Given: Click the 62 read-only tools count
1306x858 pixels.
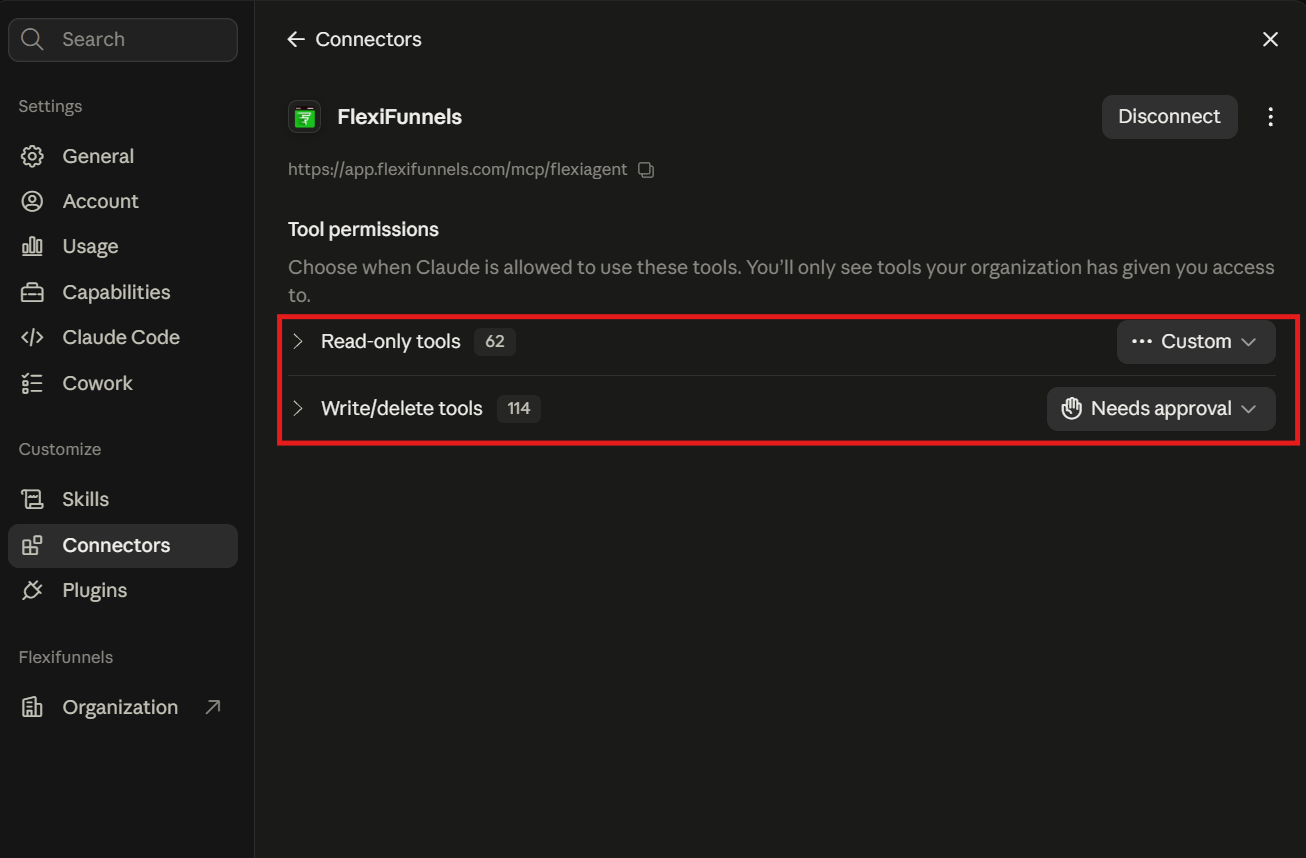Looking at the screenshot, I should point(495,342).
